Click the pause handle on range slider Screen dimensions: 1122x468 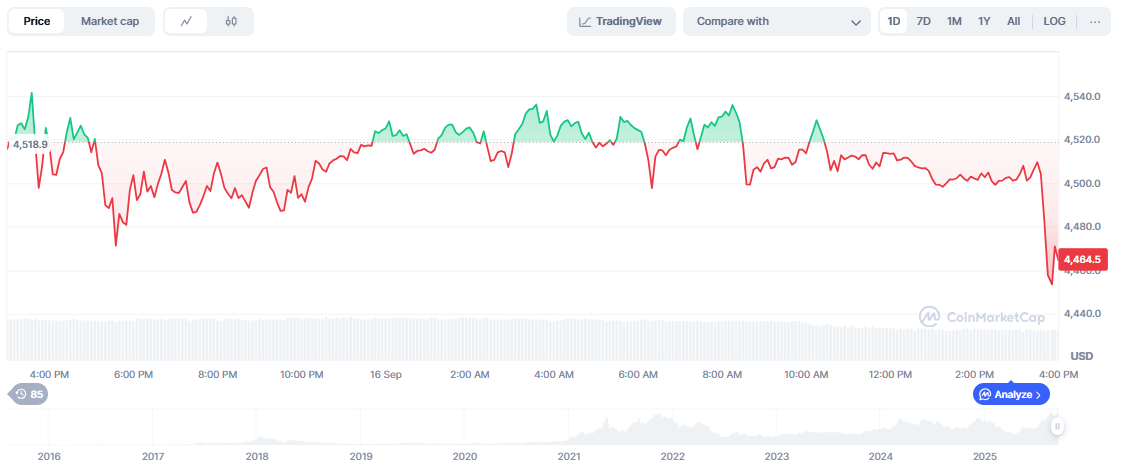[1057, 427]
